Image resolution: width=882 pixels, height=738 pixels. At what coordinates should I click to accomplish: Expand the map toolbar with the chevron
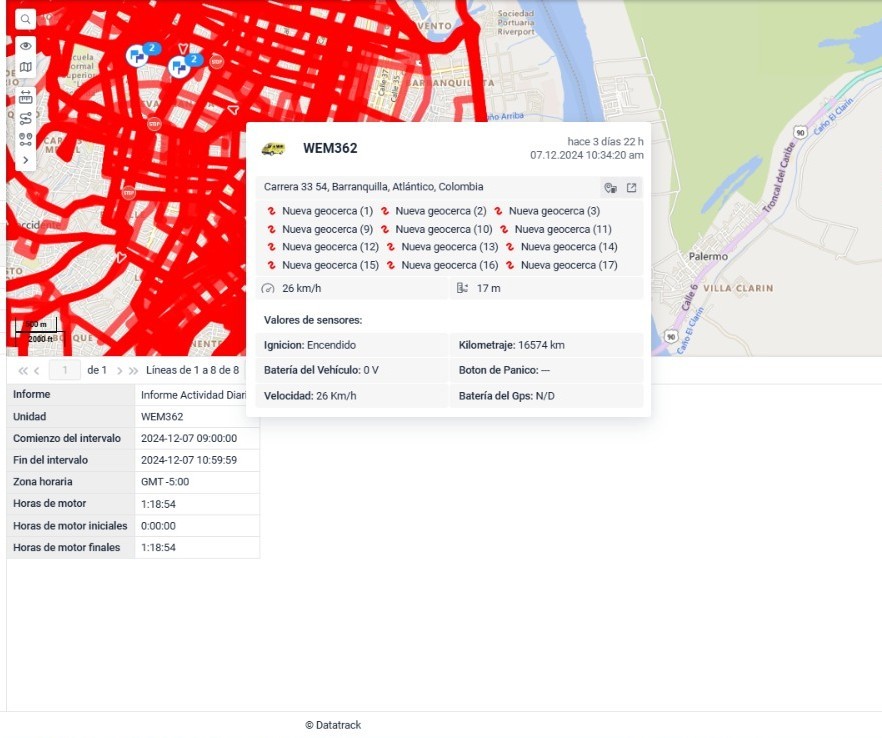point(25,160)
